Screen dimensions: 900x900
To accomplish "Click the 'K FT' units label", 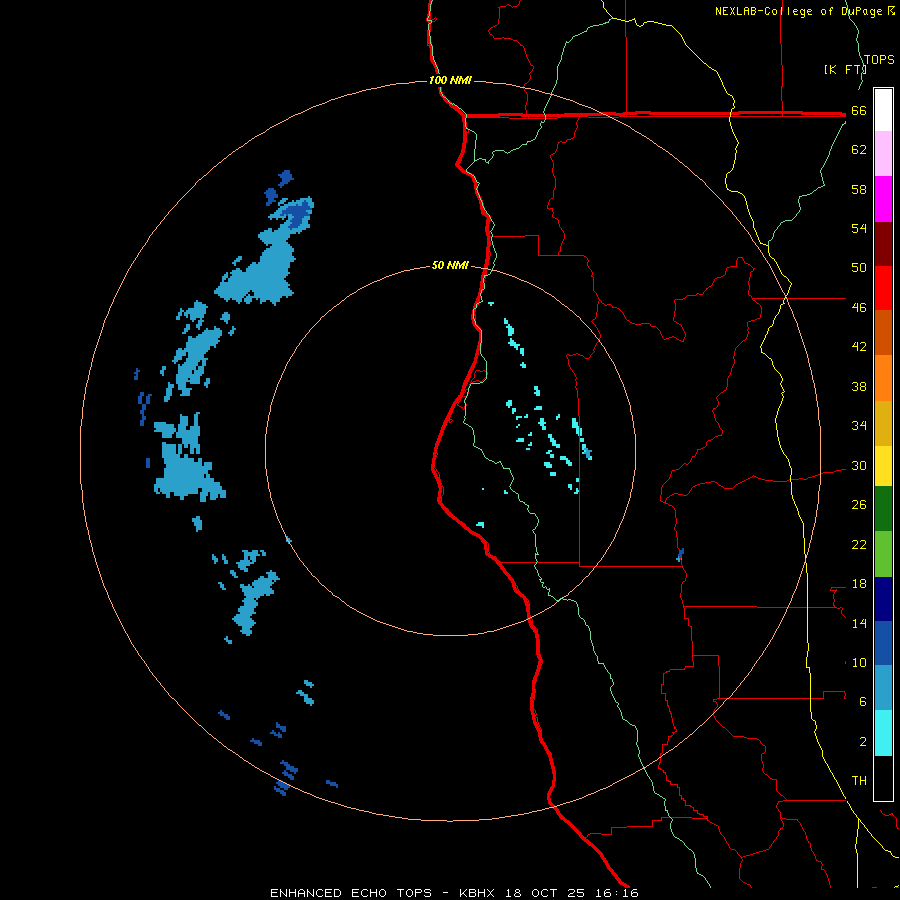I will pyautogui.click(x=846, y=69).
